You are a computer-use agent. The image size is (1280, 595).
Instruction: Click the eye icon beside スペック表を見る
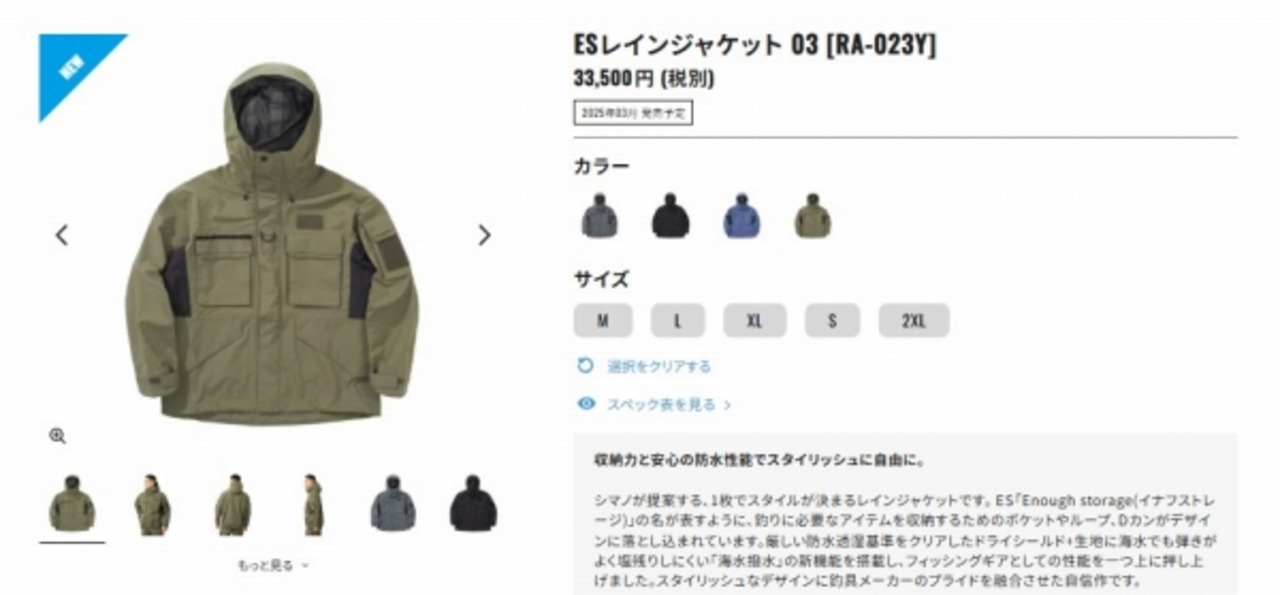coord(586,404)
